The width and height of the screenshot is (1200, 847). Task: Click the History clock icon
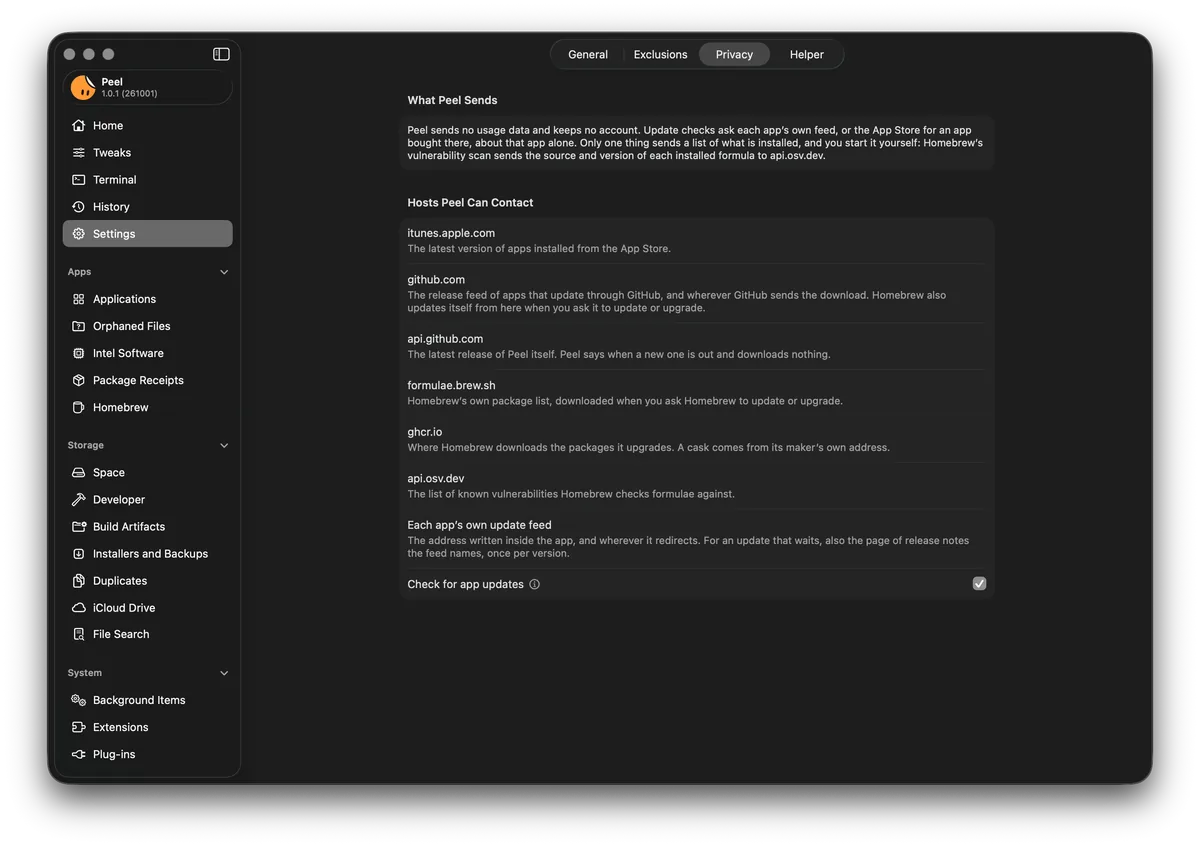(79, 207)
